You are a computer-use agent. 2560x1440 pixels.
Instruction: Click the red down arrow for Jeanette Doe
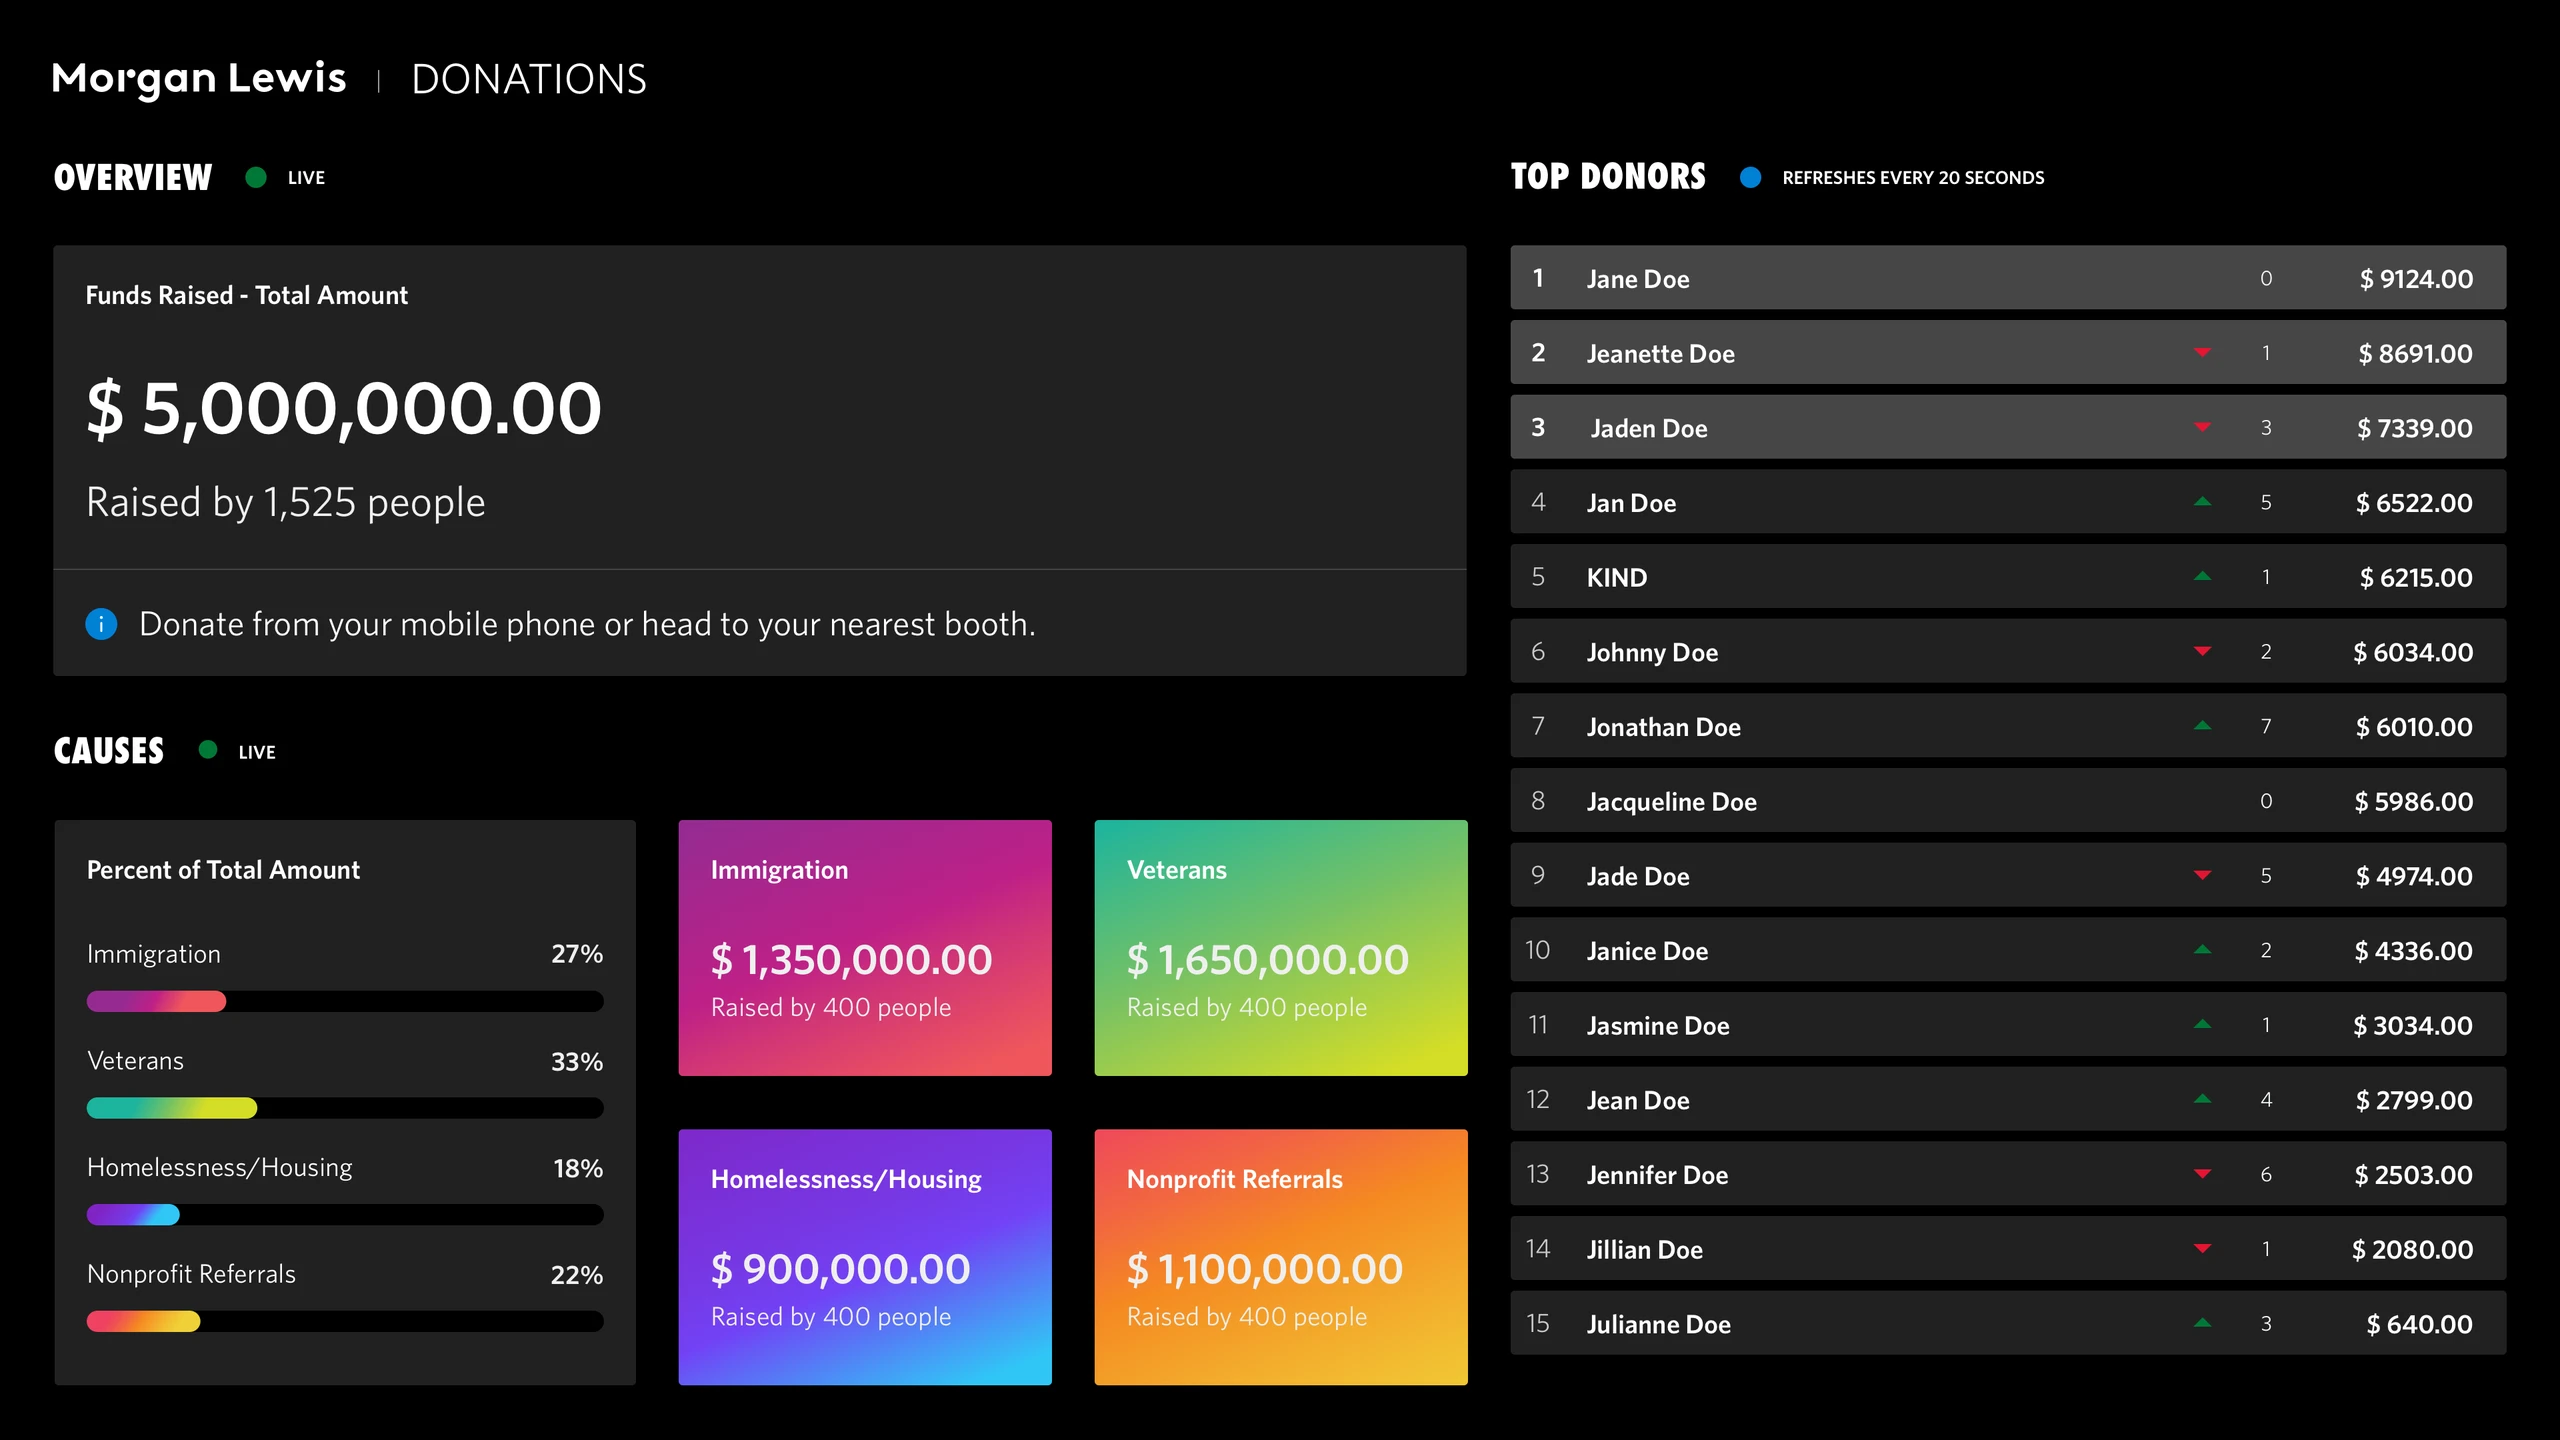(2202, 352)
